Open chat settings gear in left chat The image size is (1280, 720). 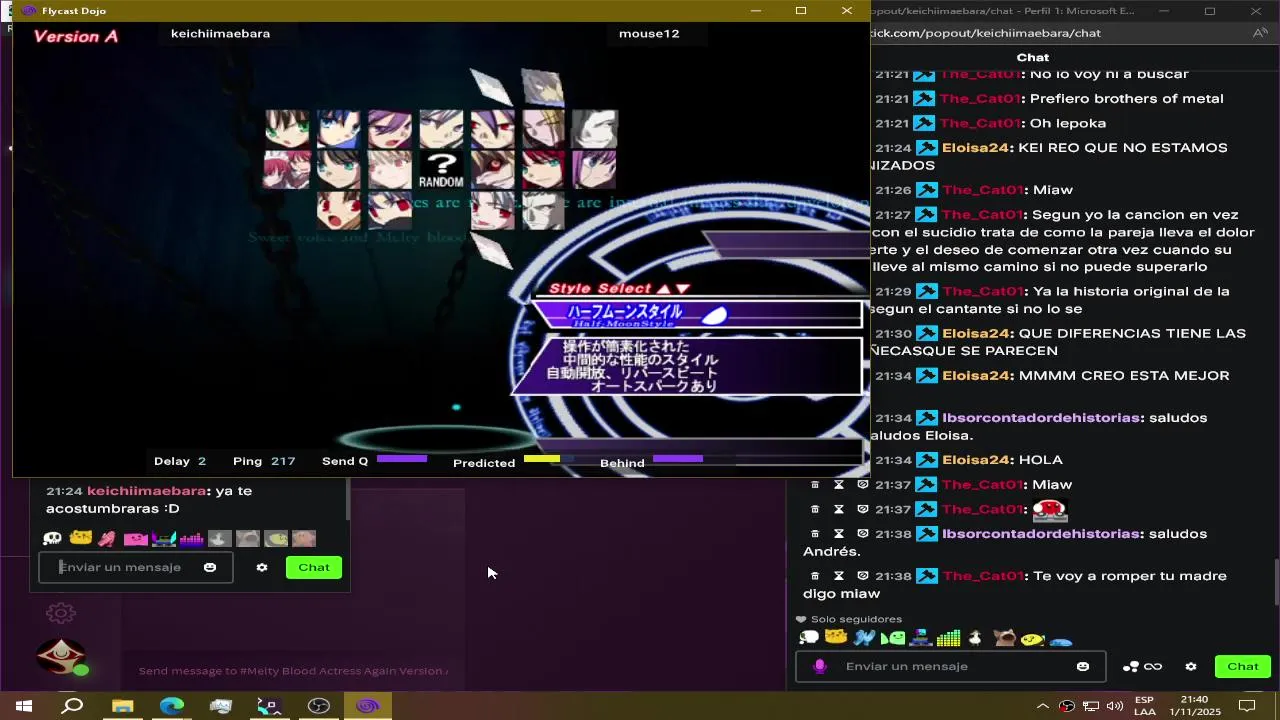262,567
